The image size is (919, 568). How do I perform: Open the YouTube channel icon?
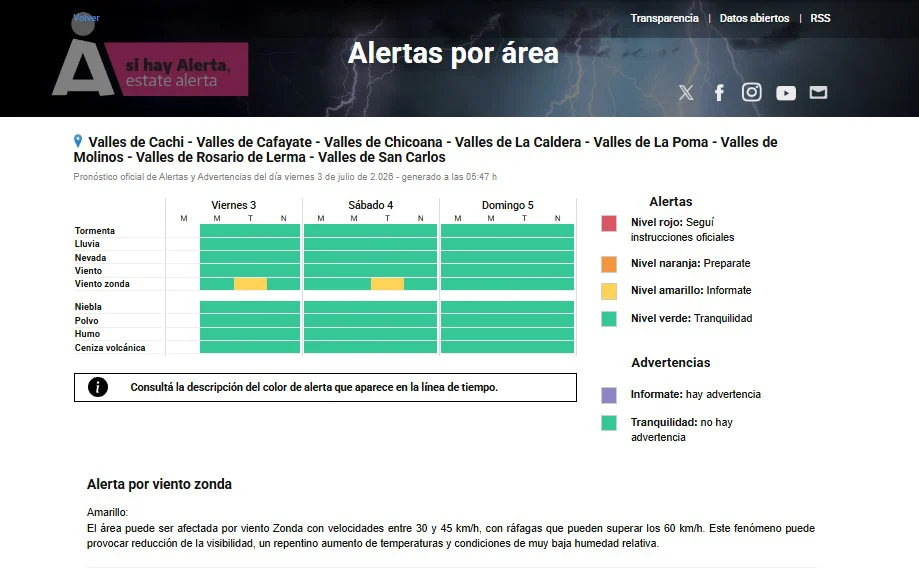coord(785,93)
